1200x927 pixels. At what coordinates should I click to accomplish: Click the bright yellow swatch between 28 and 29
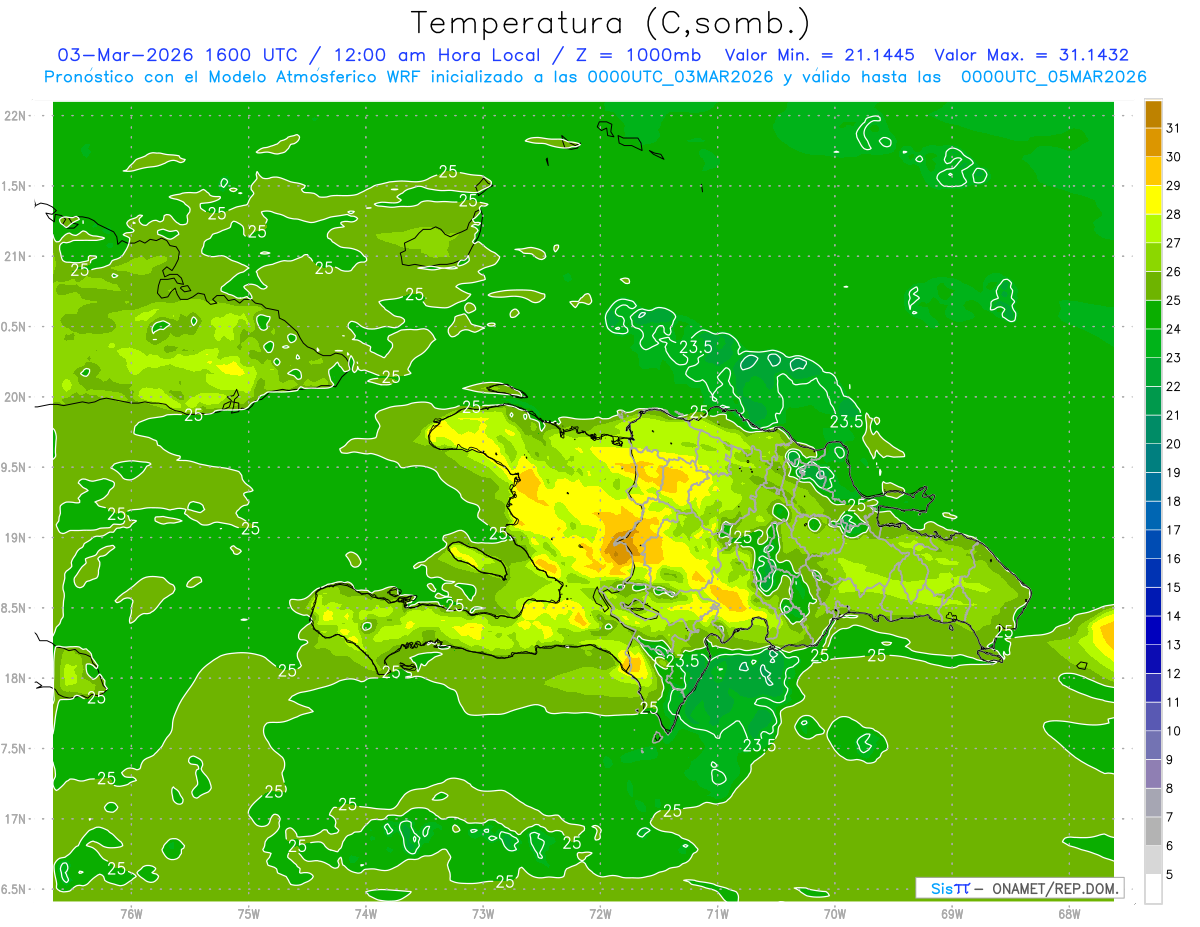(x=1153, y=200)
